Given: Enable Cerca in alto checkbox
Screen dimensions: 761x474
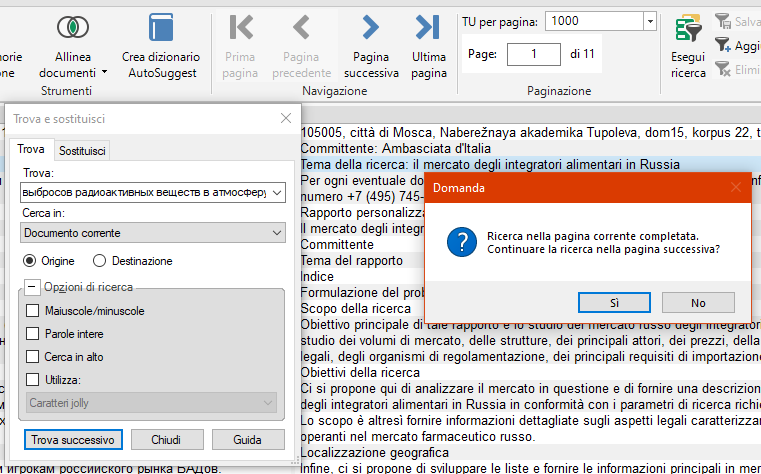Looking at the screenshot, I should click(33, 357).
